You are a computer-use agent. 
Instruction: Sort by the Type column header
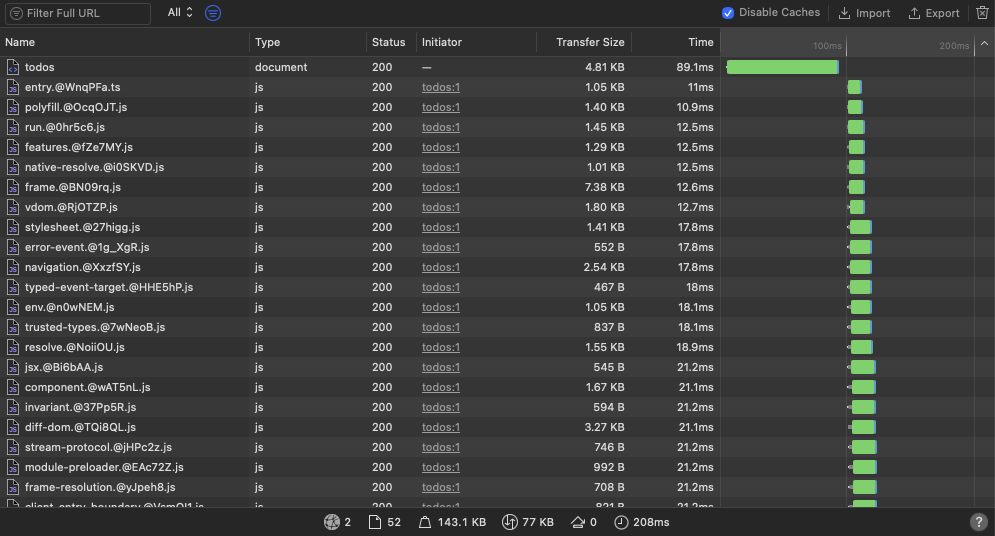[267, 42]
